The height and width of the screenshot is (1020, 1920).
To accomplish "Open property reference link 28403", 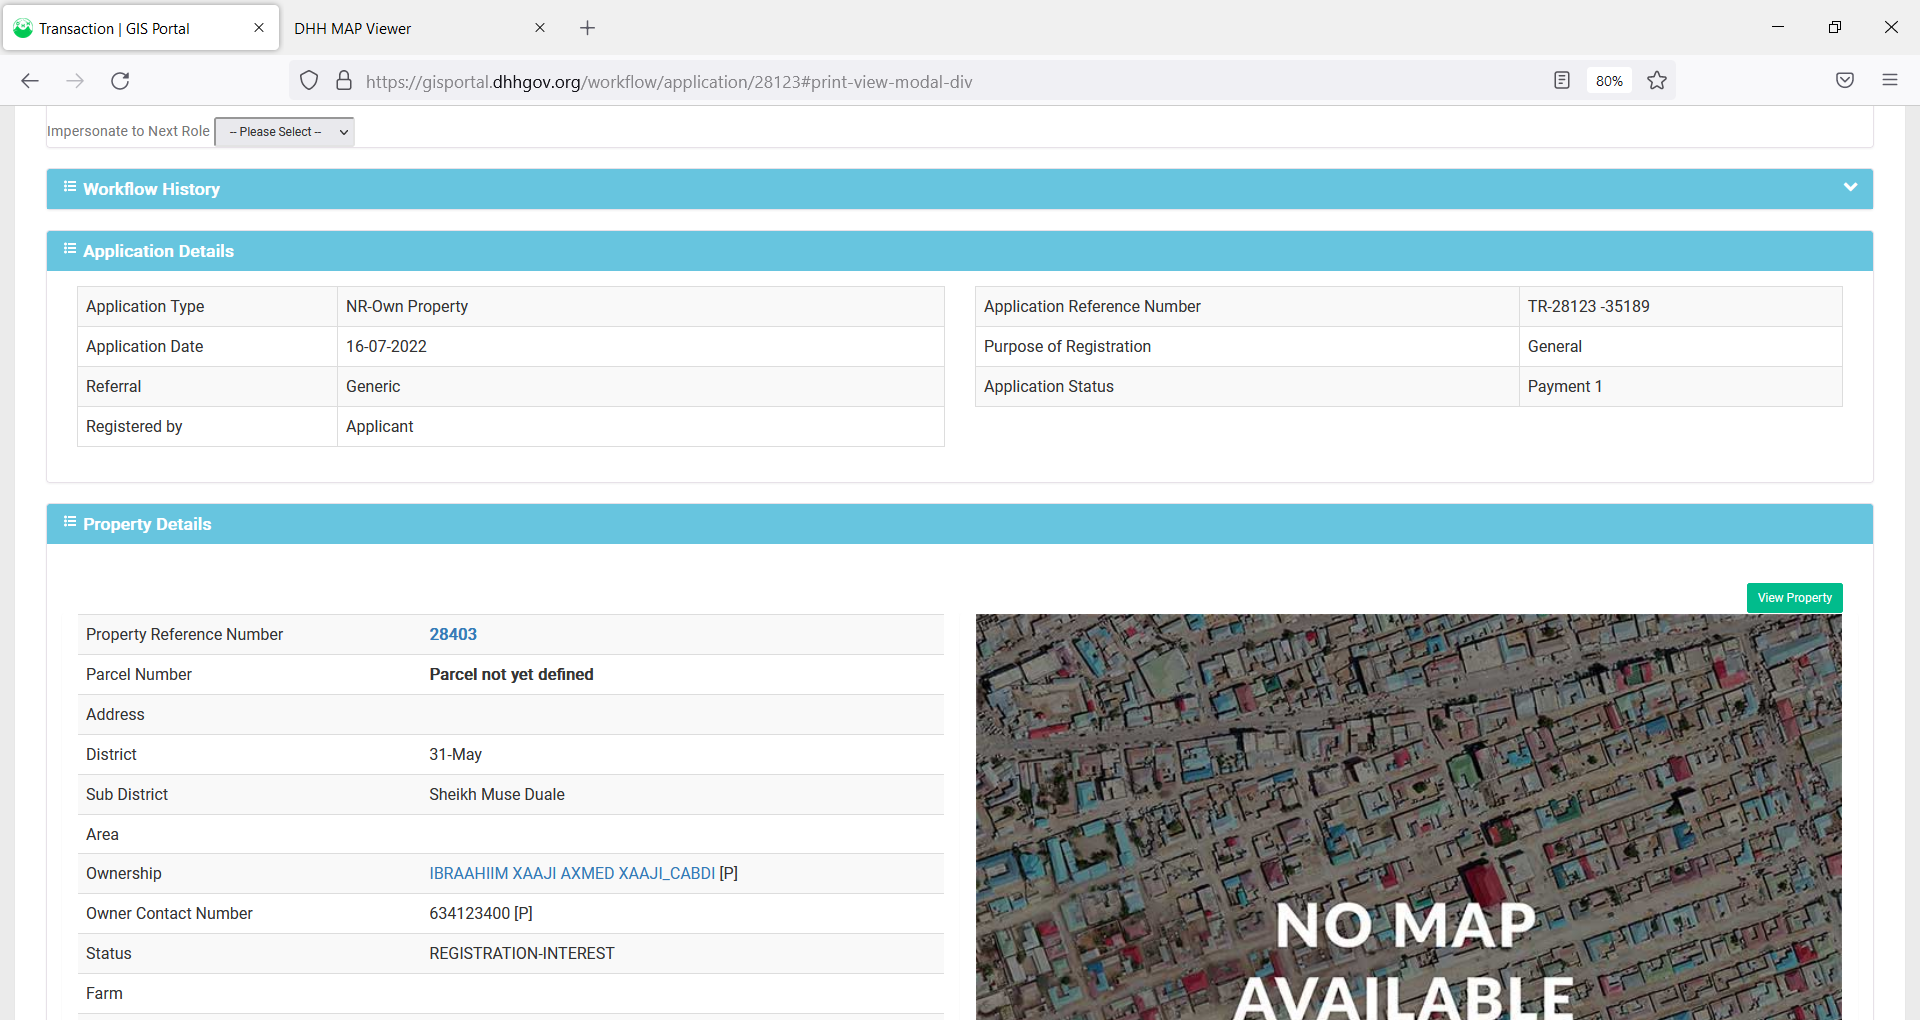I will click(453, 634).
